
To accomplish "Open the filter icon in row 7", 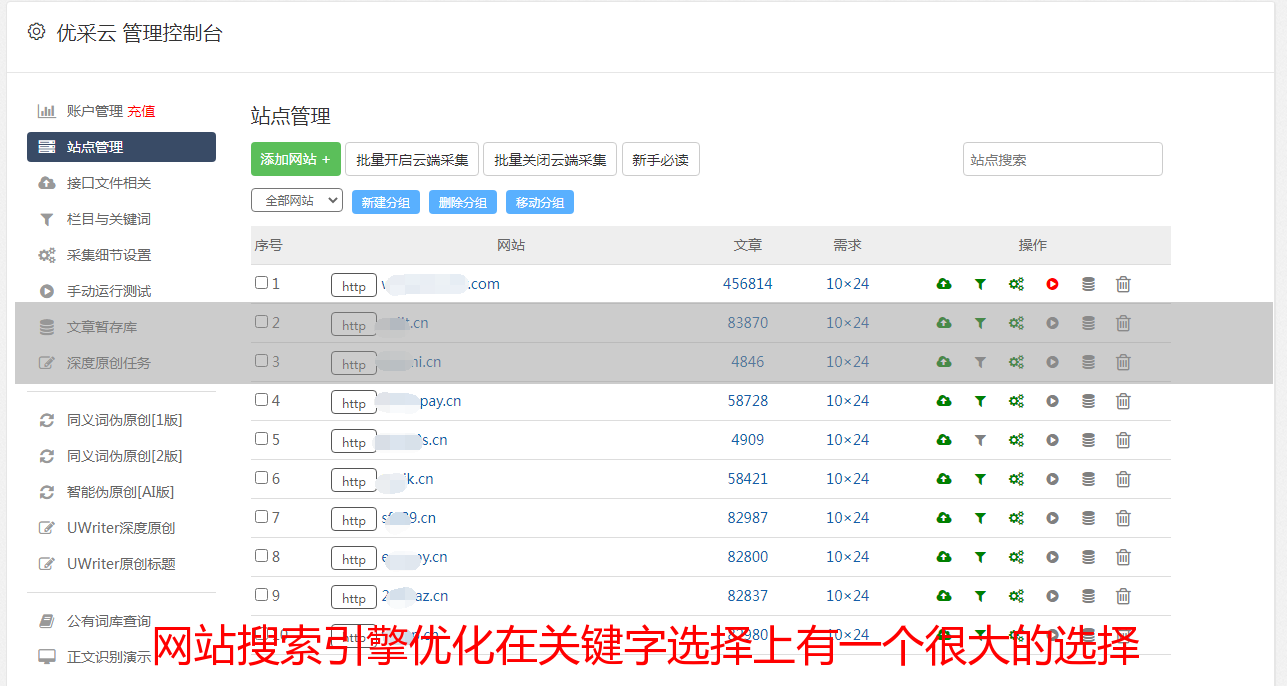I will pos(980,518).
